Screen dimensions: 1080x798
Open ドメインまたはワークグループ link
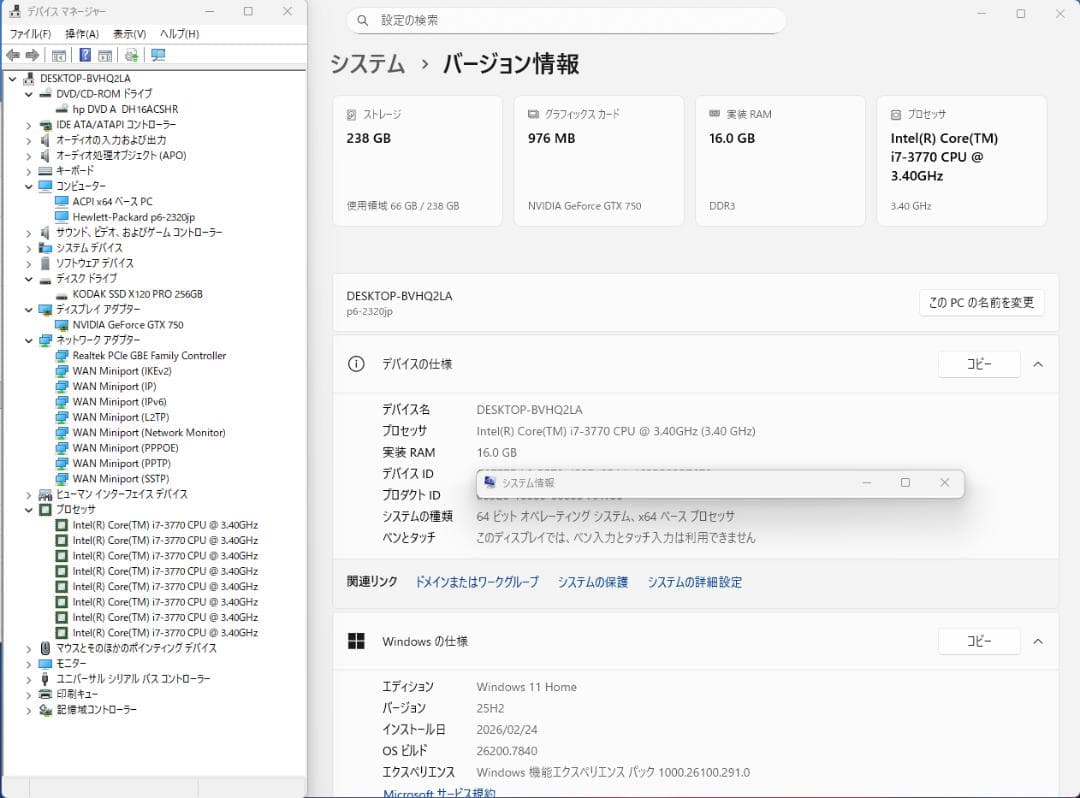pos(477,582)
